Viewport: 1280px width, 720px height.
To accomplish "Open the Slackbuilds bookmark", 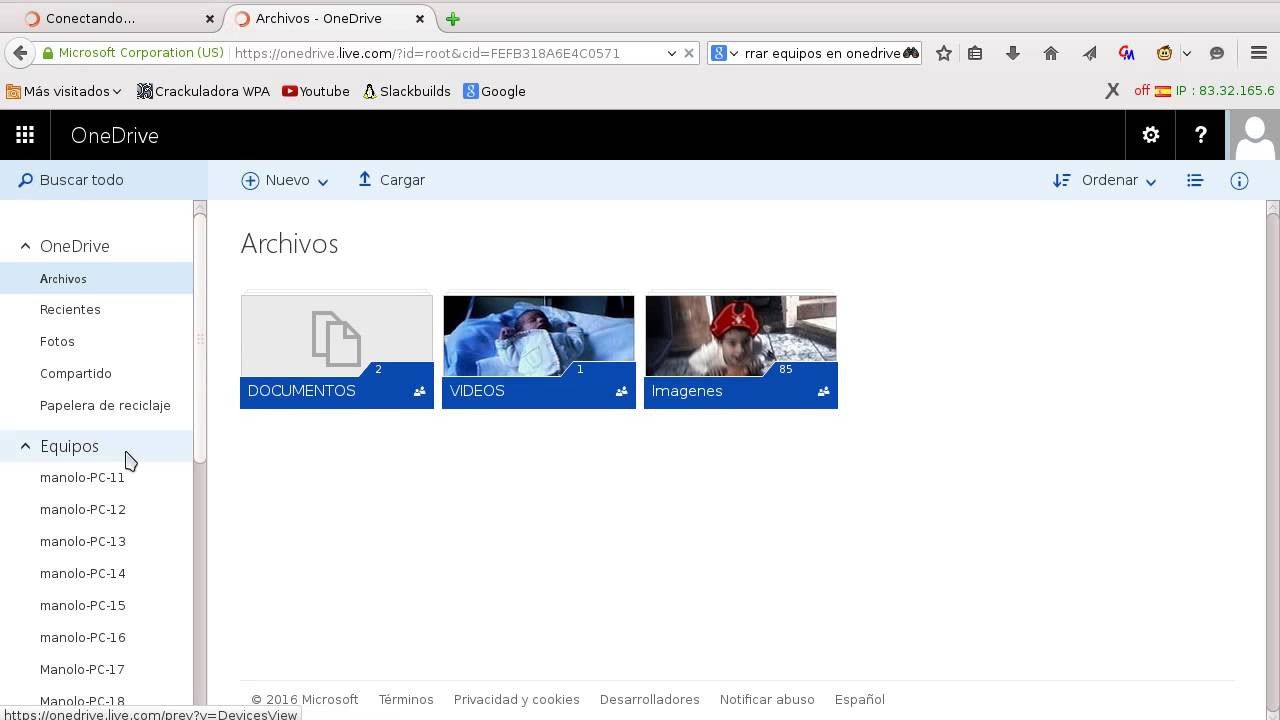I will [x=406, y=91].
